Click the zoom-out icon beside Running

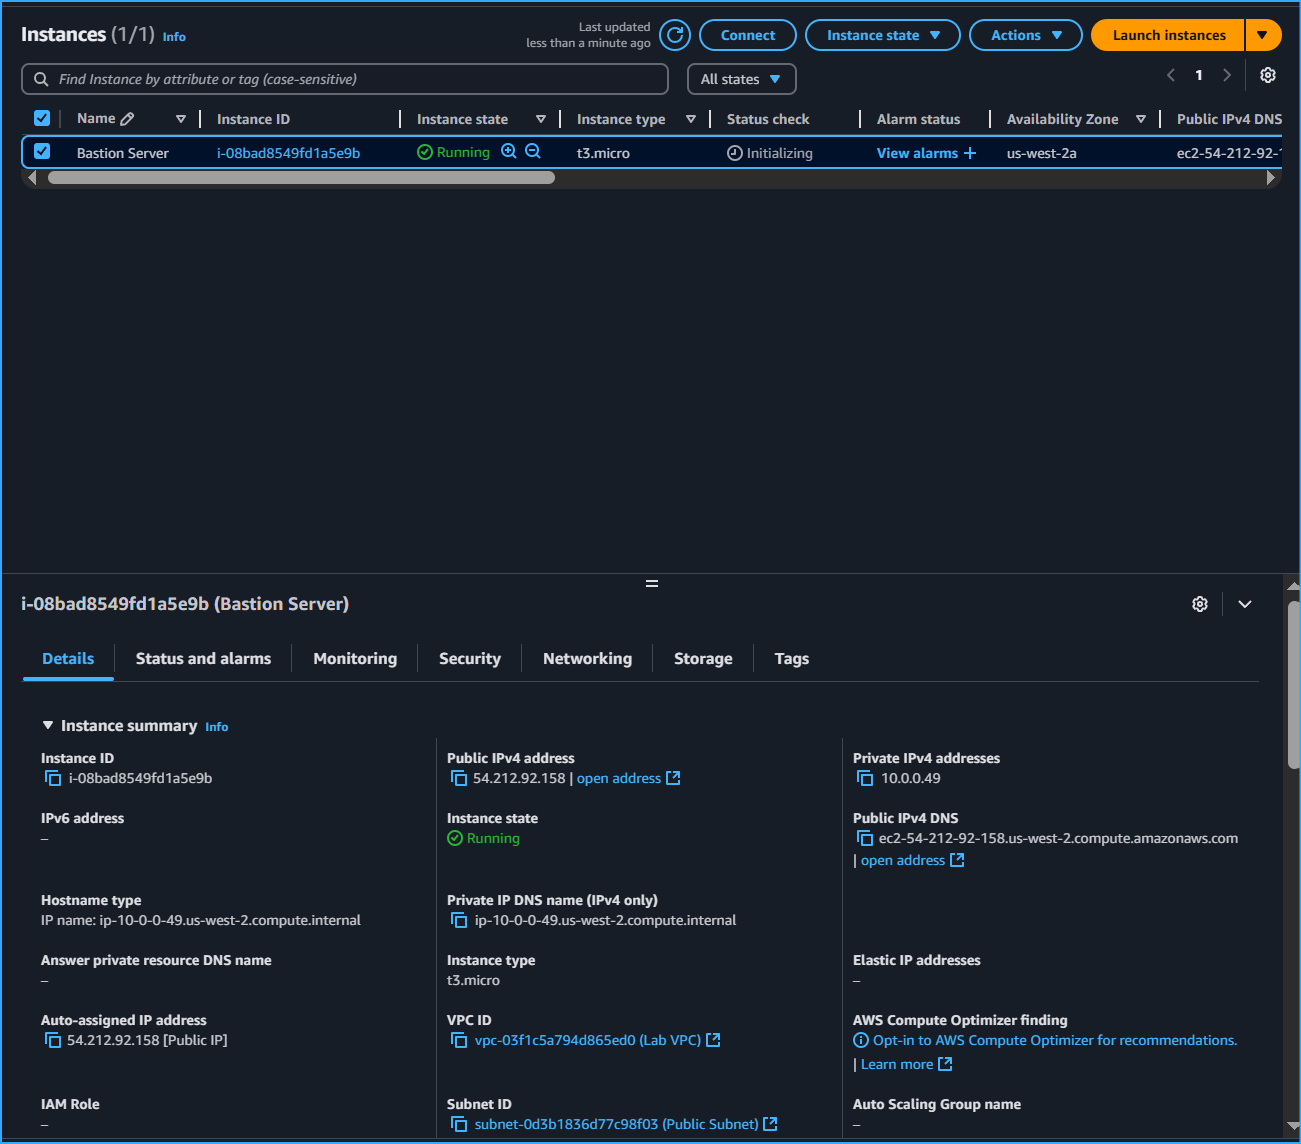[x=533, y=152]
